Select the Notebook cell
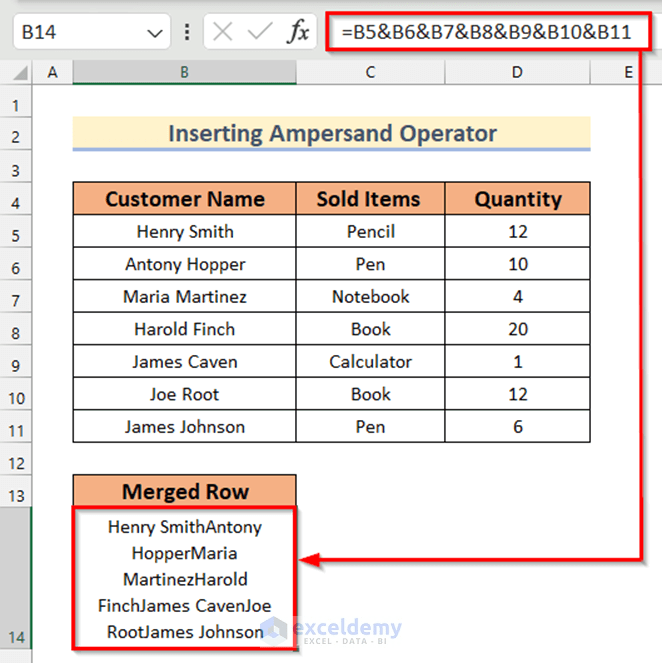This screenshot has height=663, width=662. pyautogui.click(x=370, y=296)
